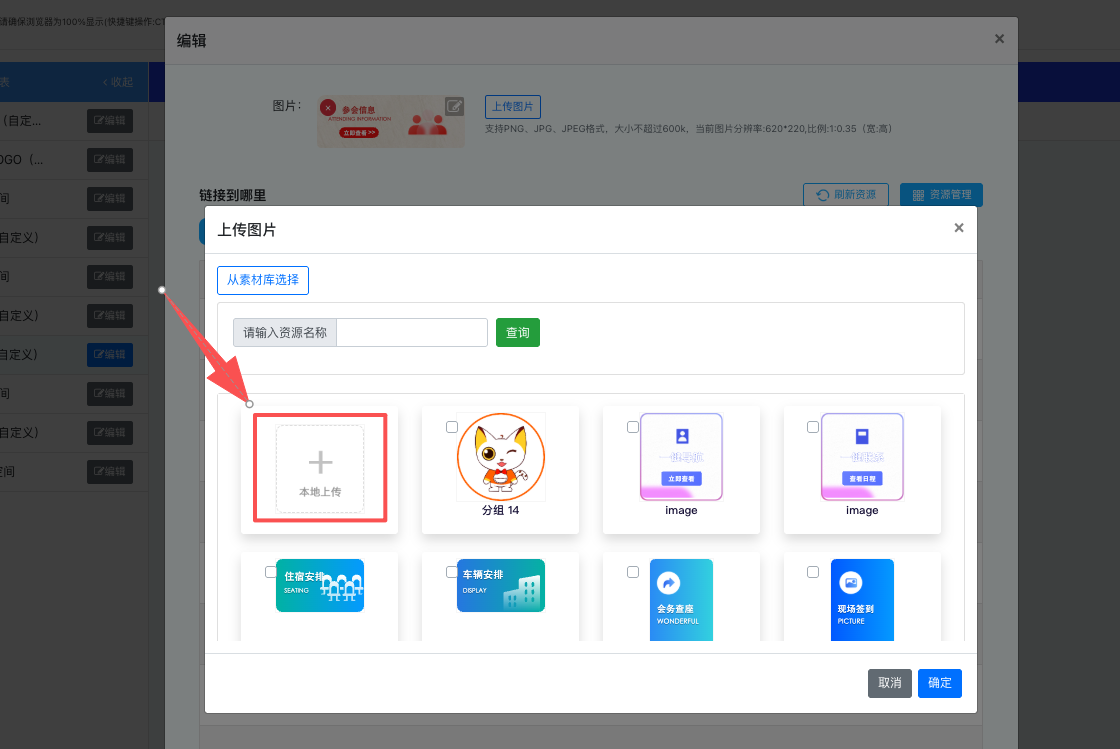
Task: Click the plus icon for local upload
Action: click(x=320, y=462)
